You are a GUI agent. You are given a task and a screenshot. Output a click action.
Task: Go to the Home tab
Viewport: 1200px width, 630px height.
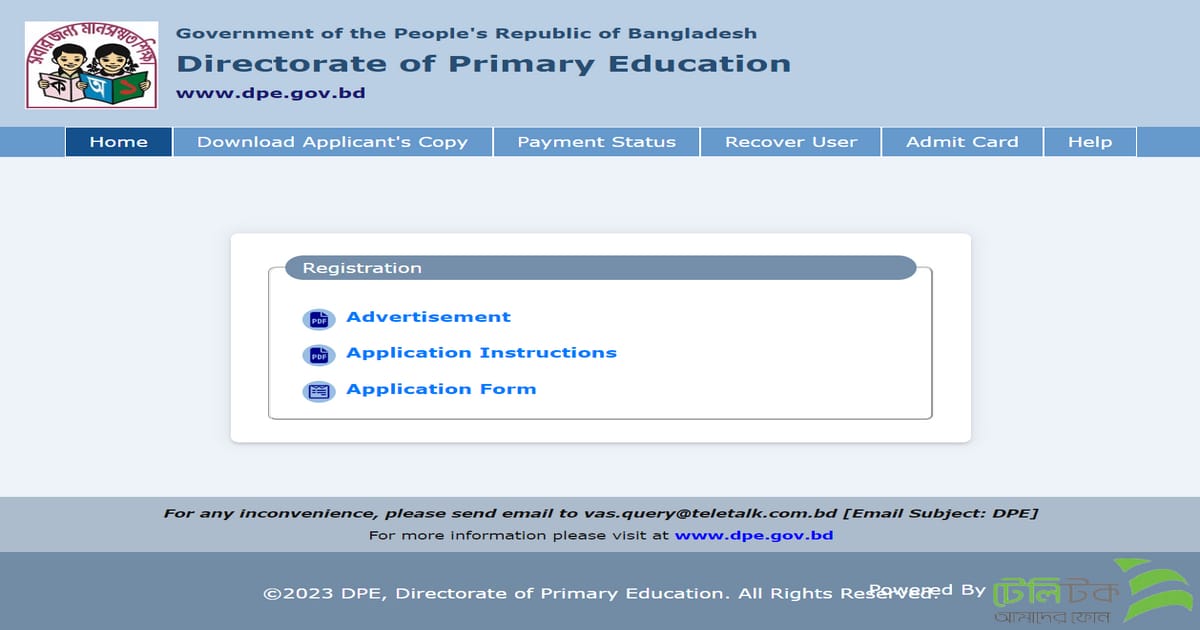118,142
